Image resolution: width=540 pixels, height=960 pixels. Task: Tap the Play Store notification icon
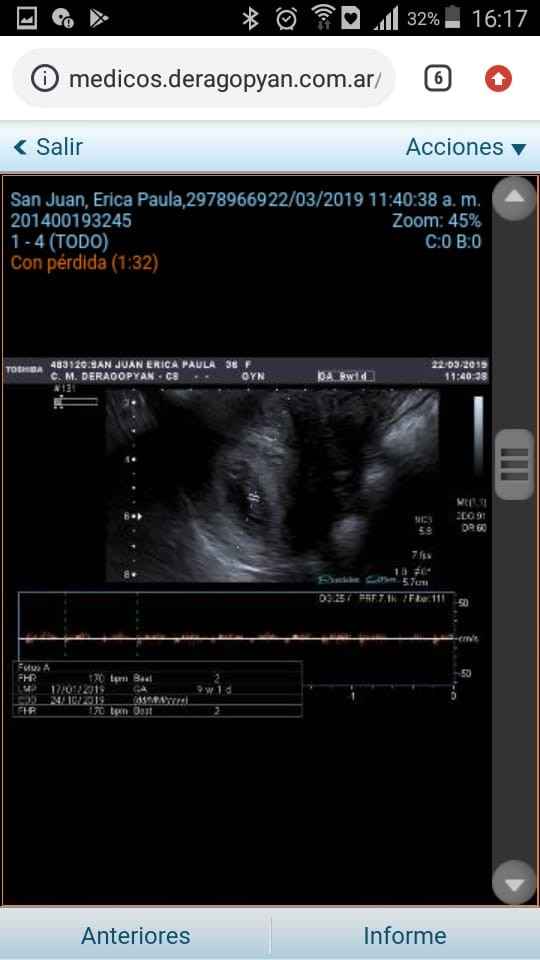[99, 18]
